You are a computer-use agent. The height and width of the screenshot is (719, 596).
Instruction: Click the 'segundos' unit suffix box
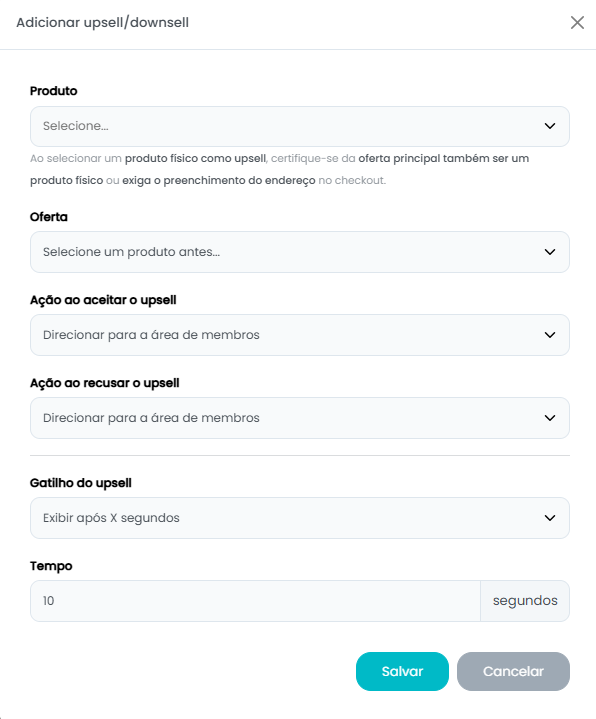point(525,601)
